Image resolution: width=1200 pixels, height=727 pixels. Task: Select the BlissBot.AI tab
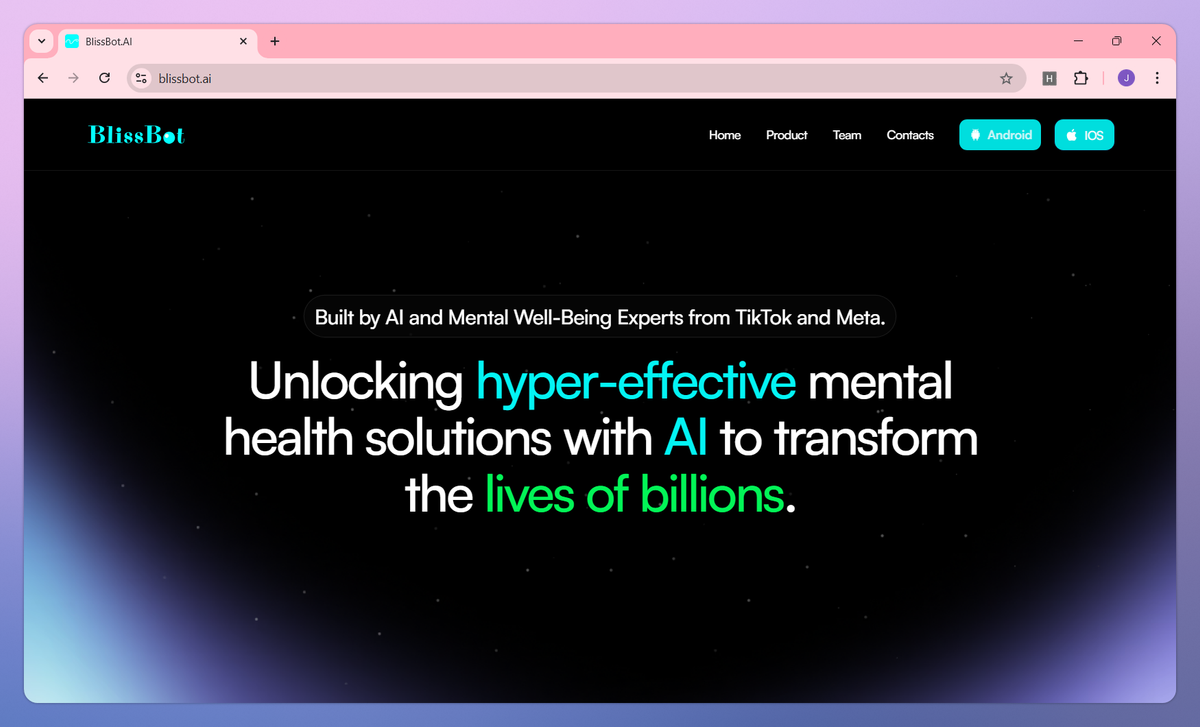point(157,41)
